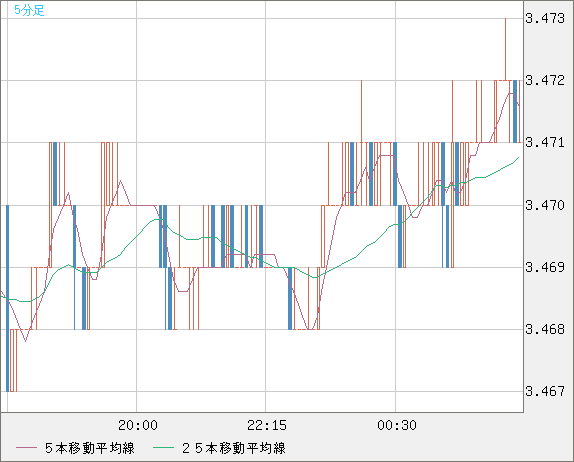This screenshot has height=462, width=574.
Task: Select the 00:30 time axis marker
Action: (x=397, y=425)
